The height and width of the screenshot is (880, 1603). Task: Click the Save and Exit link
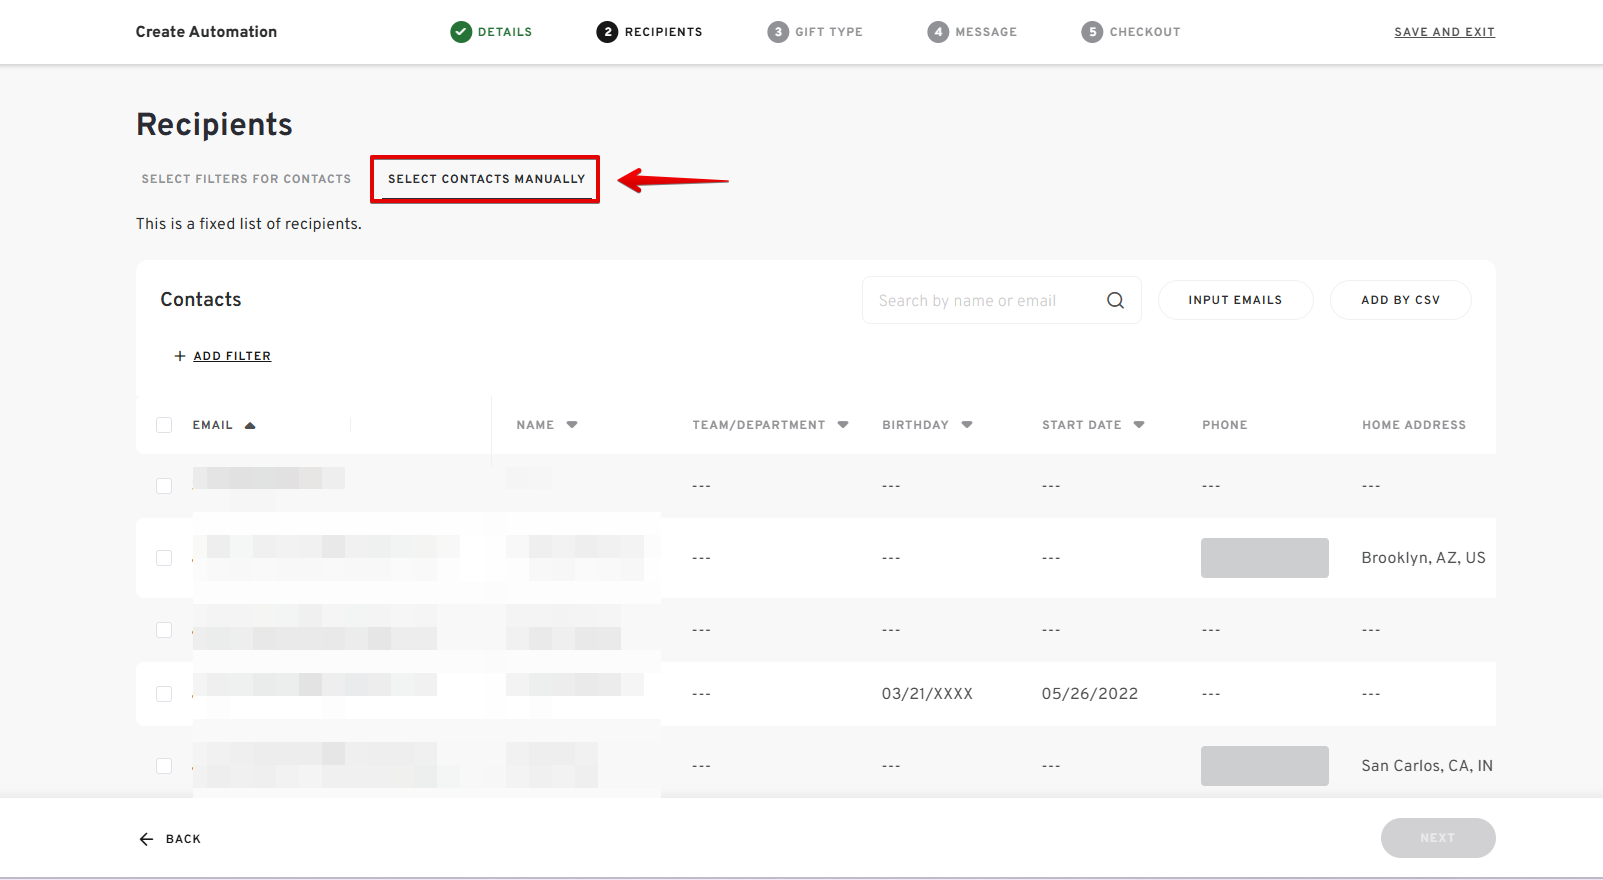pos(1444,32)
